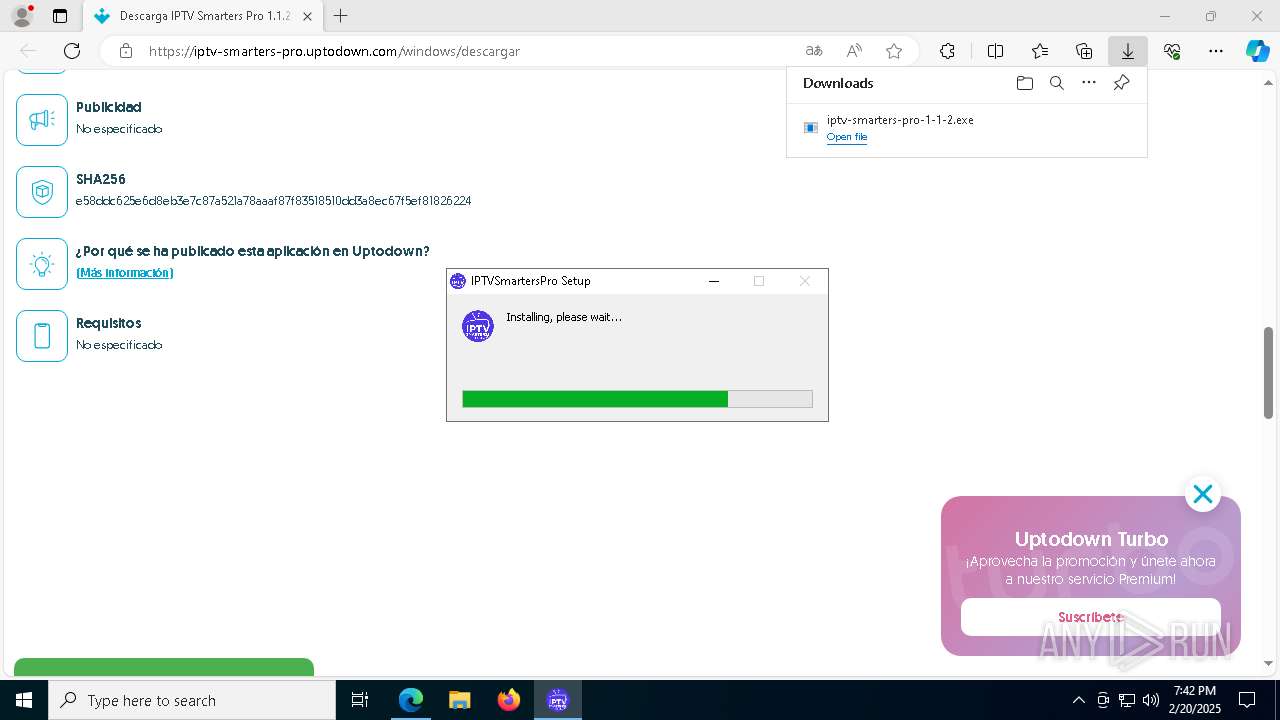Viewport: 1280px width, 720px height.
Task: Click the Suscríbete button
Action: (1091, 617)
